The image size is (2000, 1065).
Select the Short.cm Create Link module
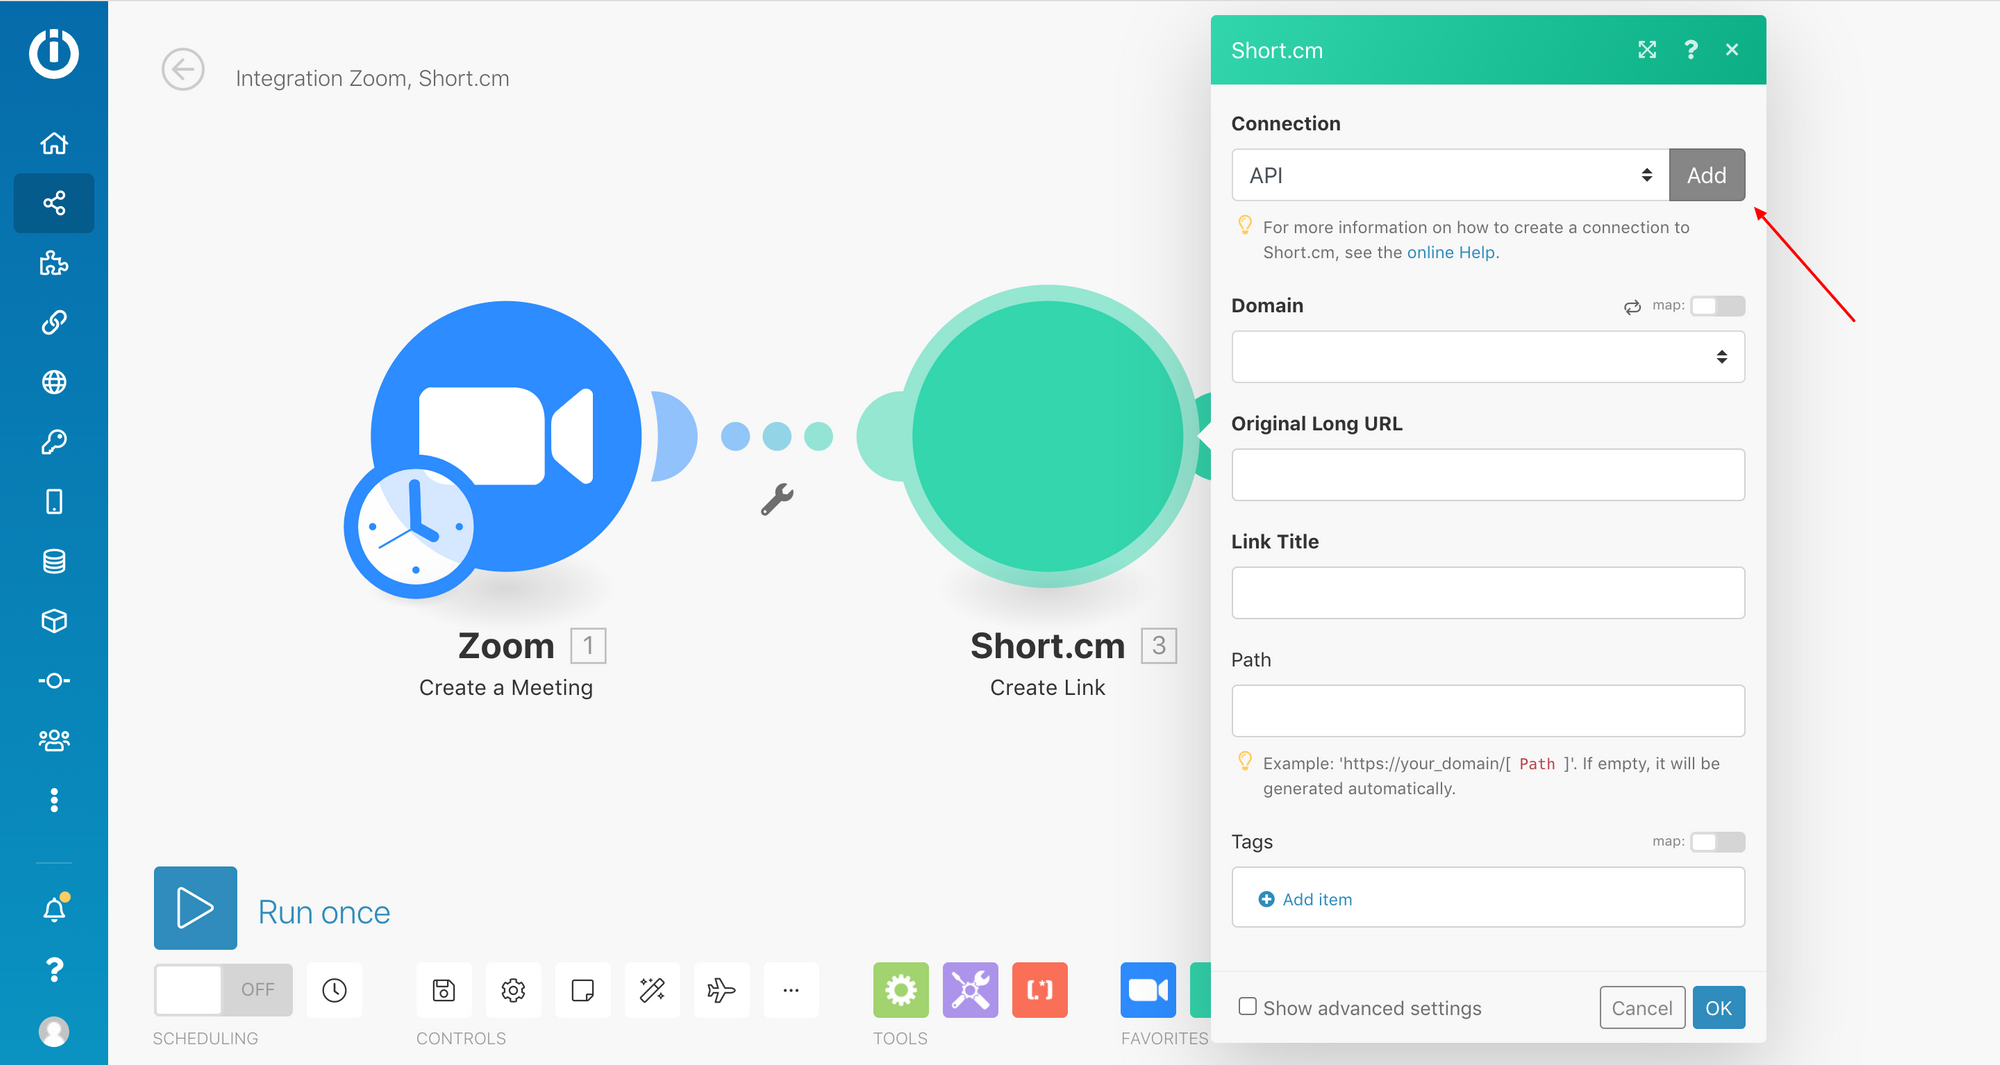pyautogui.click(x=1047, y=436)
